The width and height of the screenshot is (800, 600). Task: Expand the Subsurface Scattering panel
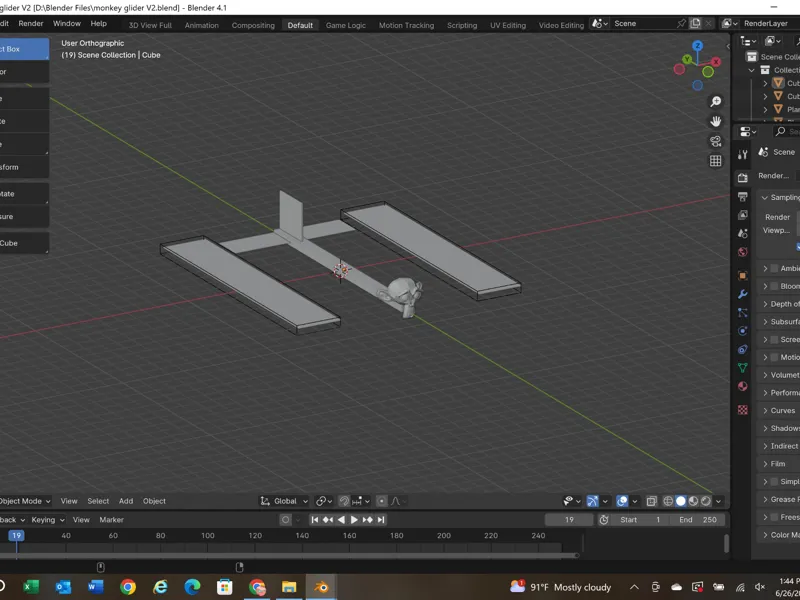[x=765, y=322]
